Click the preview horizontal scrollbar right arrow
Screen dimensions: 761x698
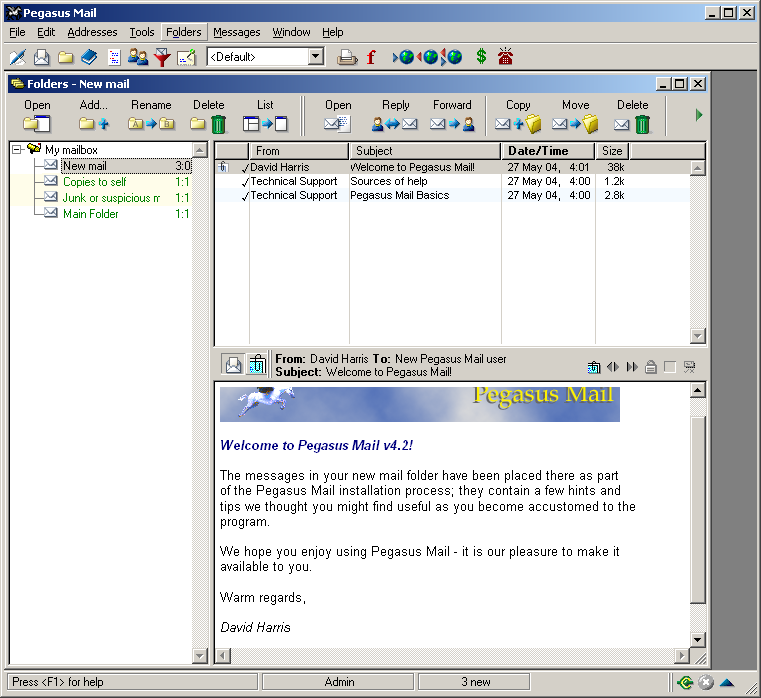pyautogui.click(x=682, y=656)
